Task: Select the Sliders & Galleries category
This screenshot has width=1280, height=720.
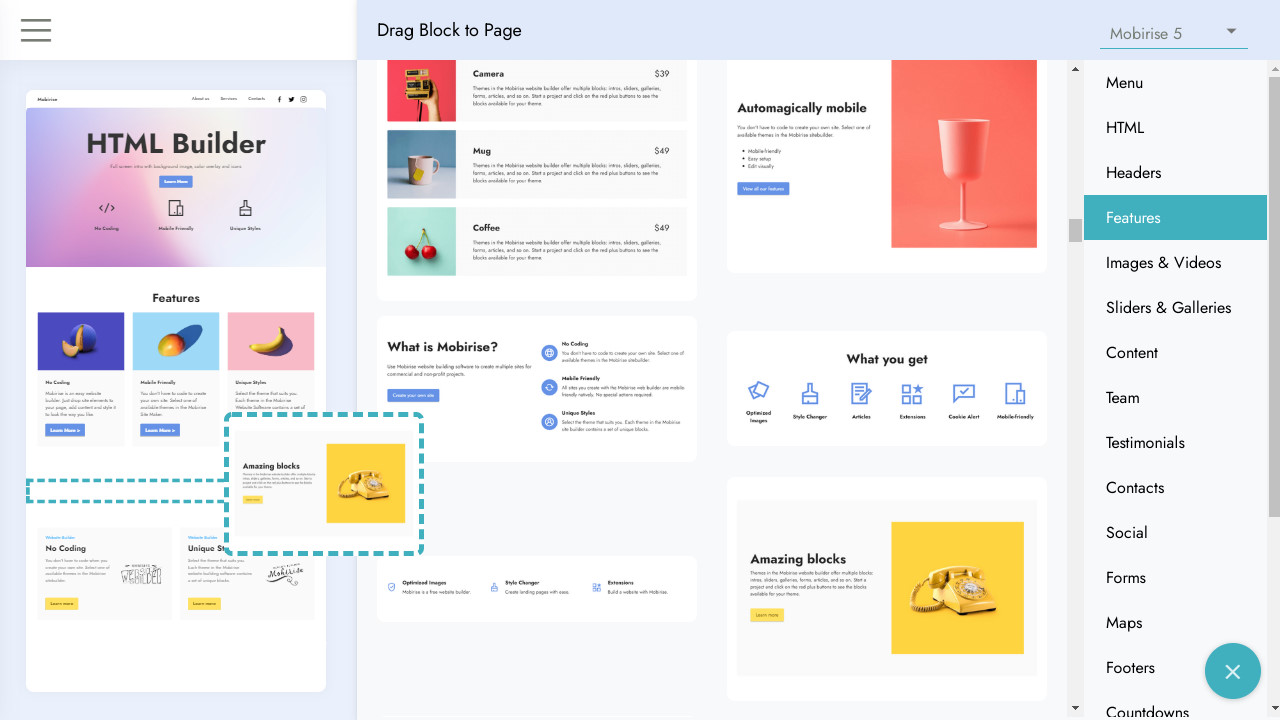Action: click(1175, 308)
